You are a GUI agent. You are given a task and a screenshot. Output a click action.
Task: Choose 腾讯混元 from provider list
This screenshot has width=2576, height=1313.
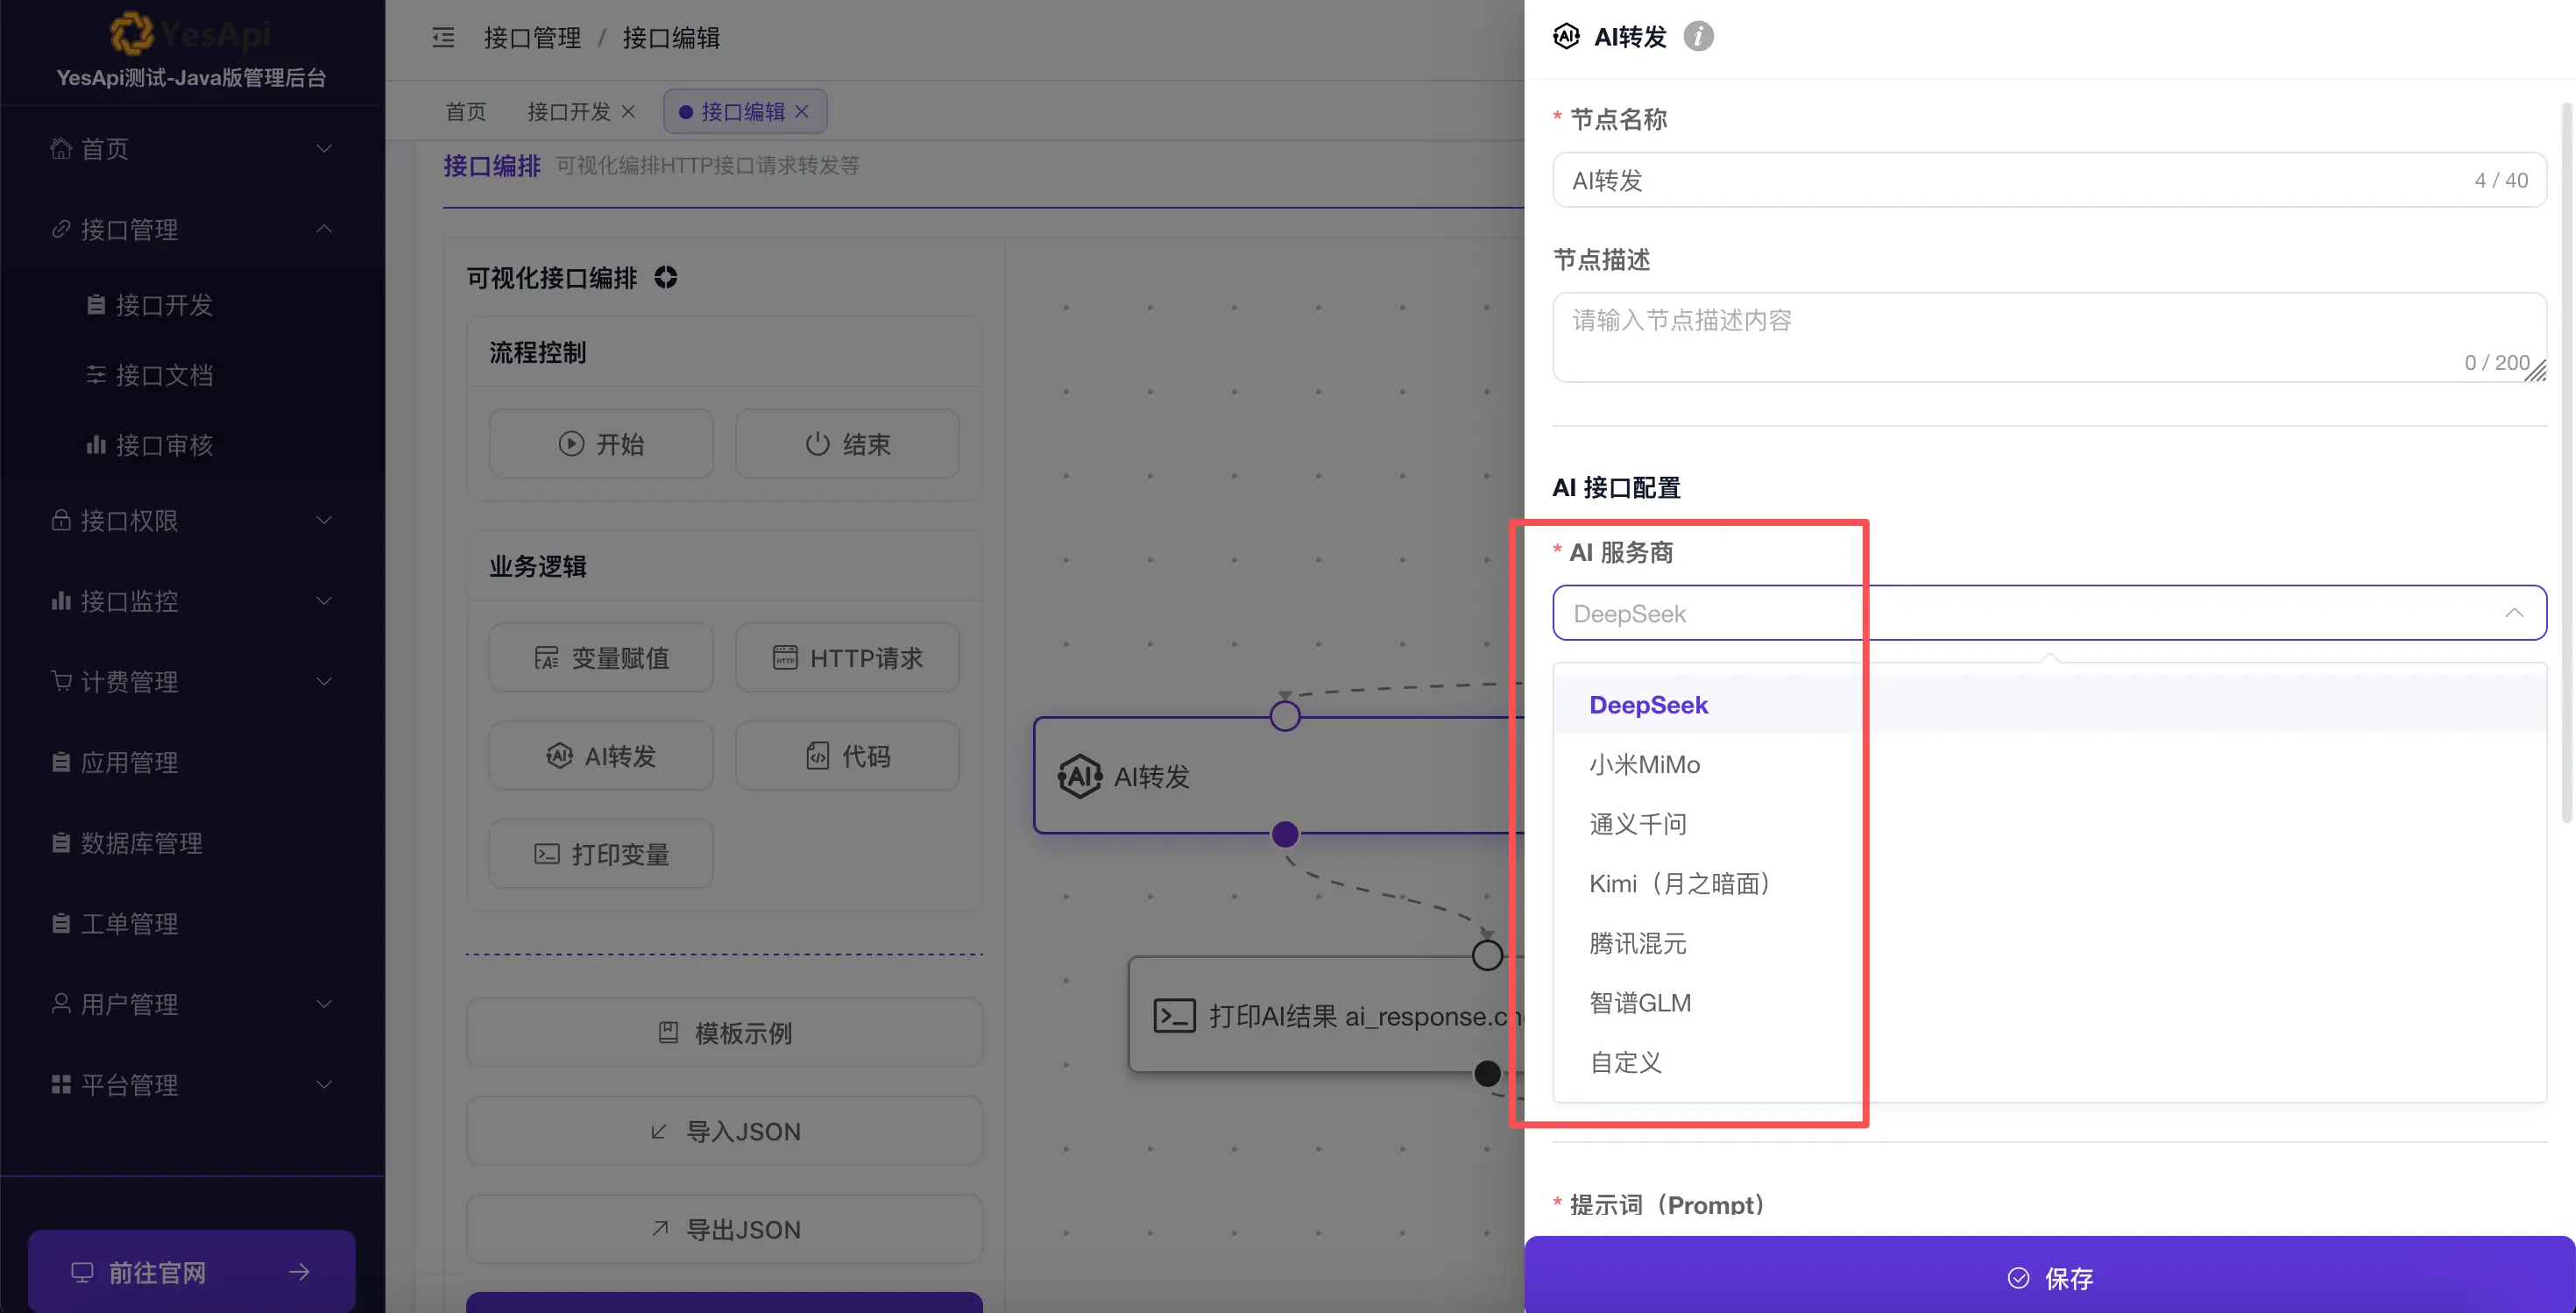tap(2049, 943)
